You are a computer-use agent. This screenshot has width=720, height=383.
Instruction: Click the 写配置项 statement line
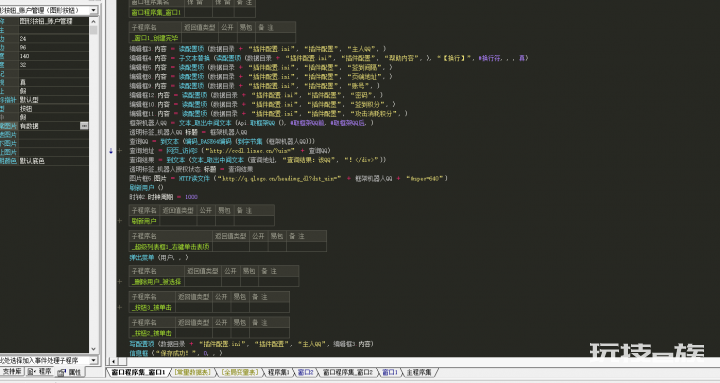pyautogui.click(x=252, y=344)
